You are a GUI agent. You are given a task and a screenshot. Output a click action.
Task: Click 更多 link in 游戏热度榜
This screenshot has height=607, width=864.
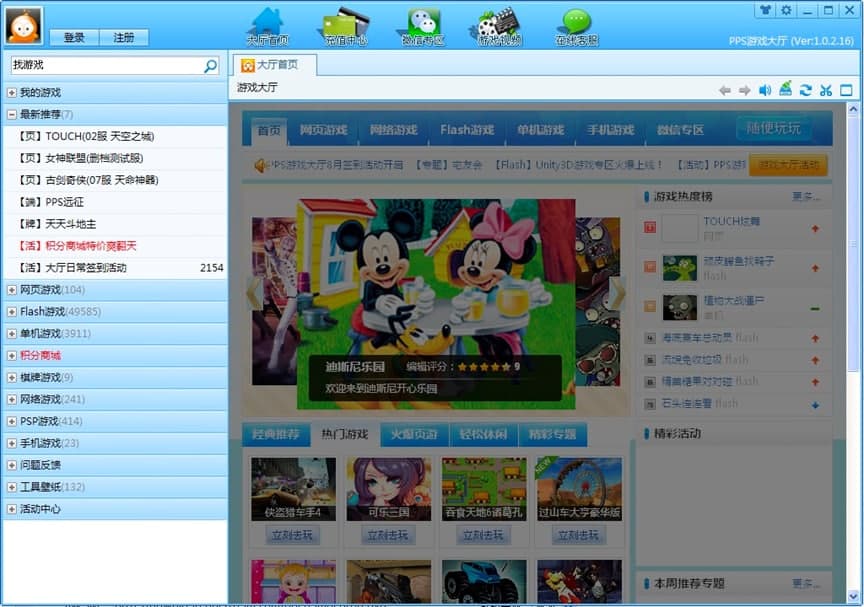(806, 197)
